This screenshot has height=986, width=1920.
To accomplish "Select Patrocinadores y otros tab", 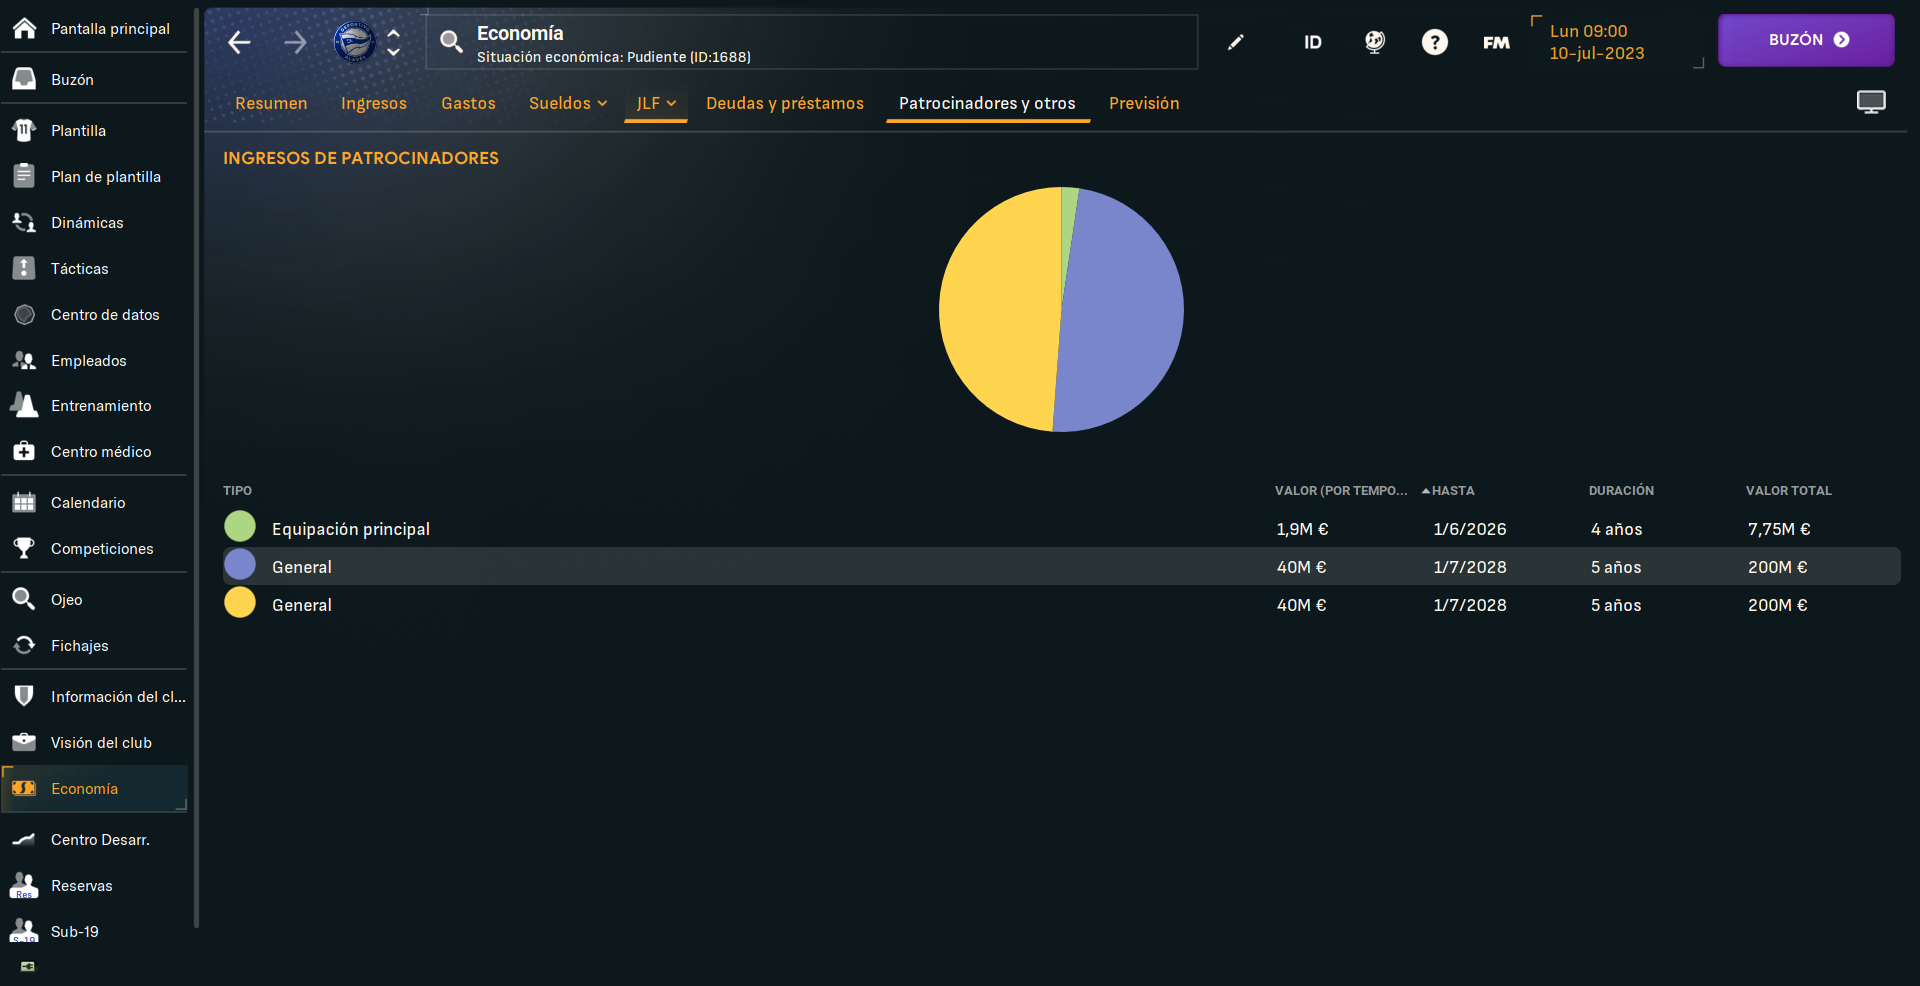I will pyautogui.click(x=987, y=103).
